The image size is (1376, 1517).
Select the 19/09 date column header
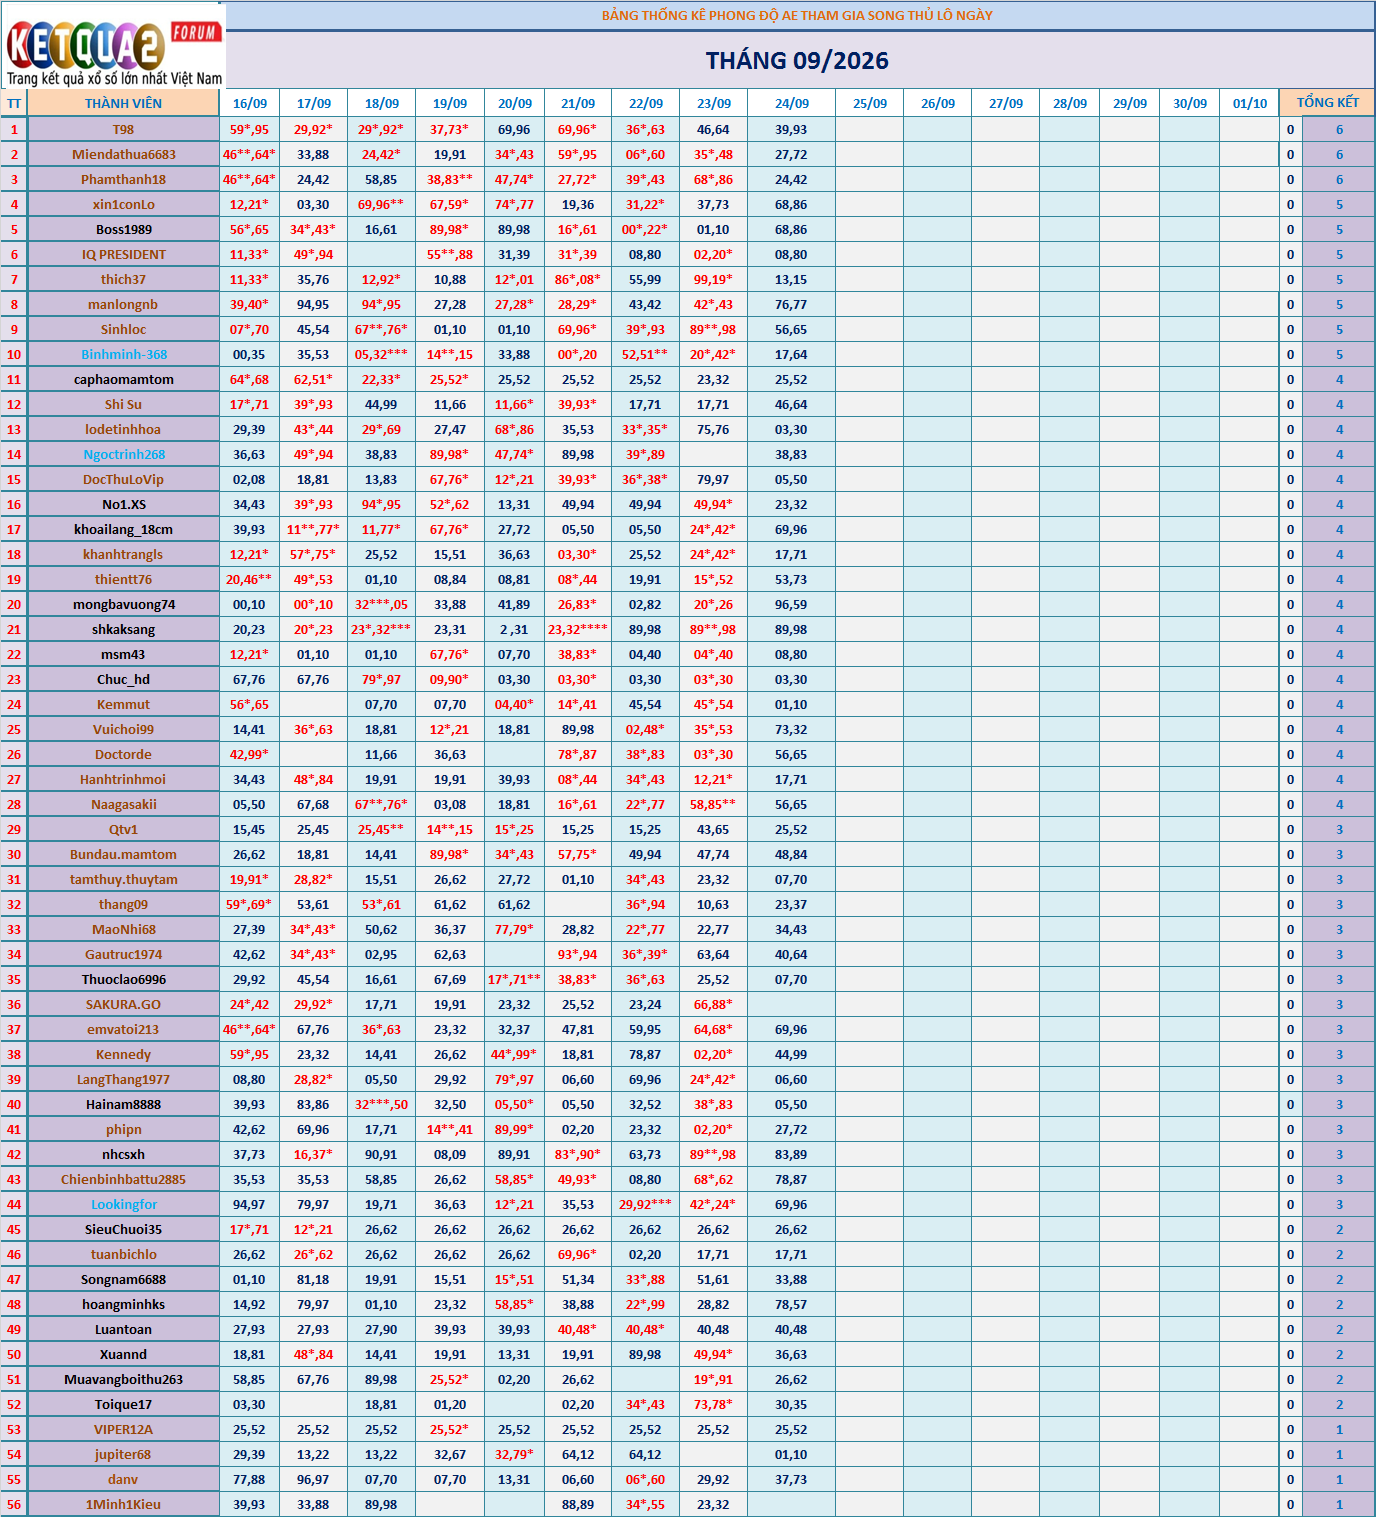pyautogui.click(x=449, y=103)
